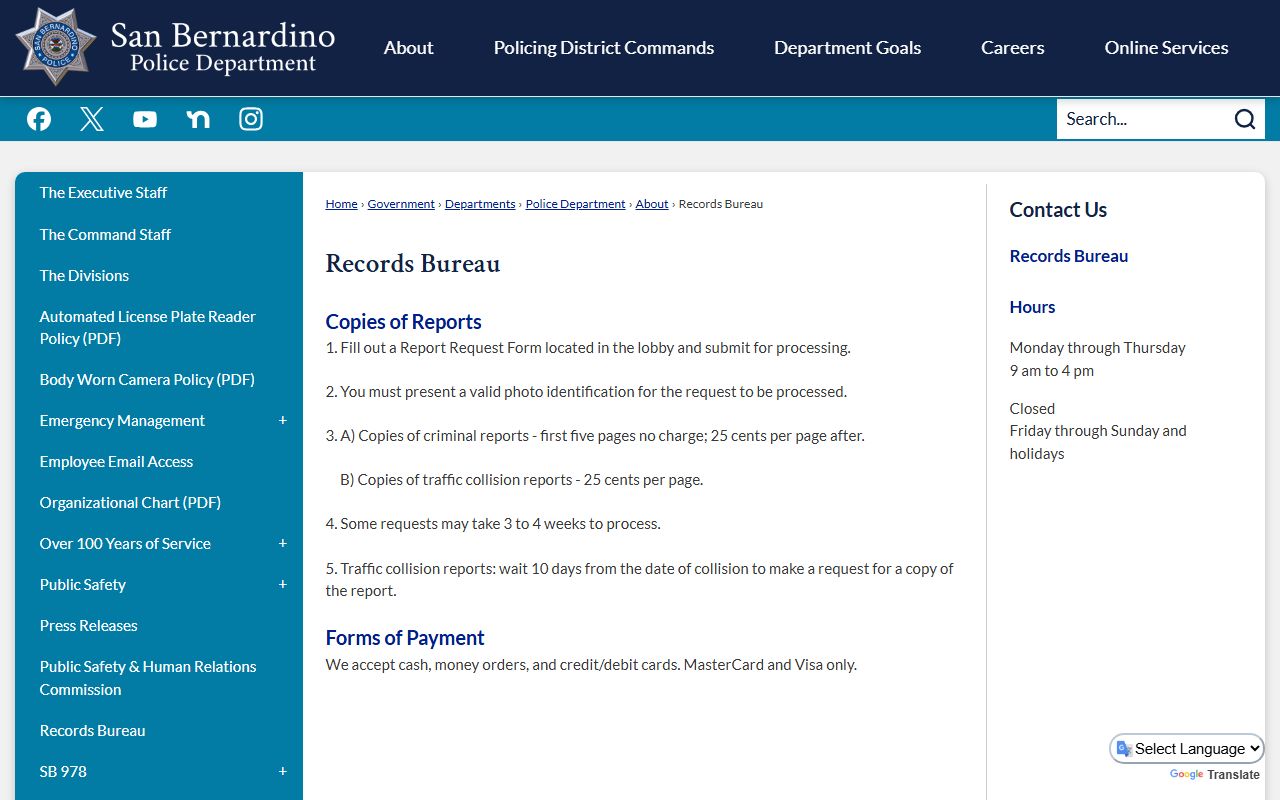Image resolution: width=1280 pixels, height=800 pixels.
Task: Open Over 100 Years of Service link
Action: [x=125, y=544]
